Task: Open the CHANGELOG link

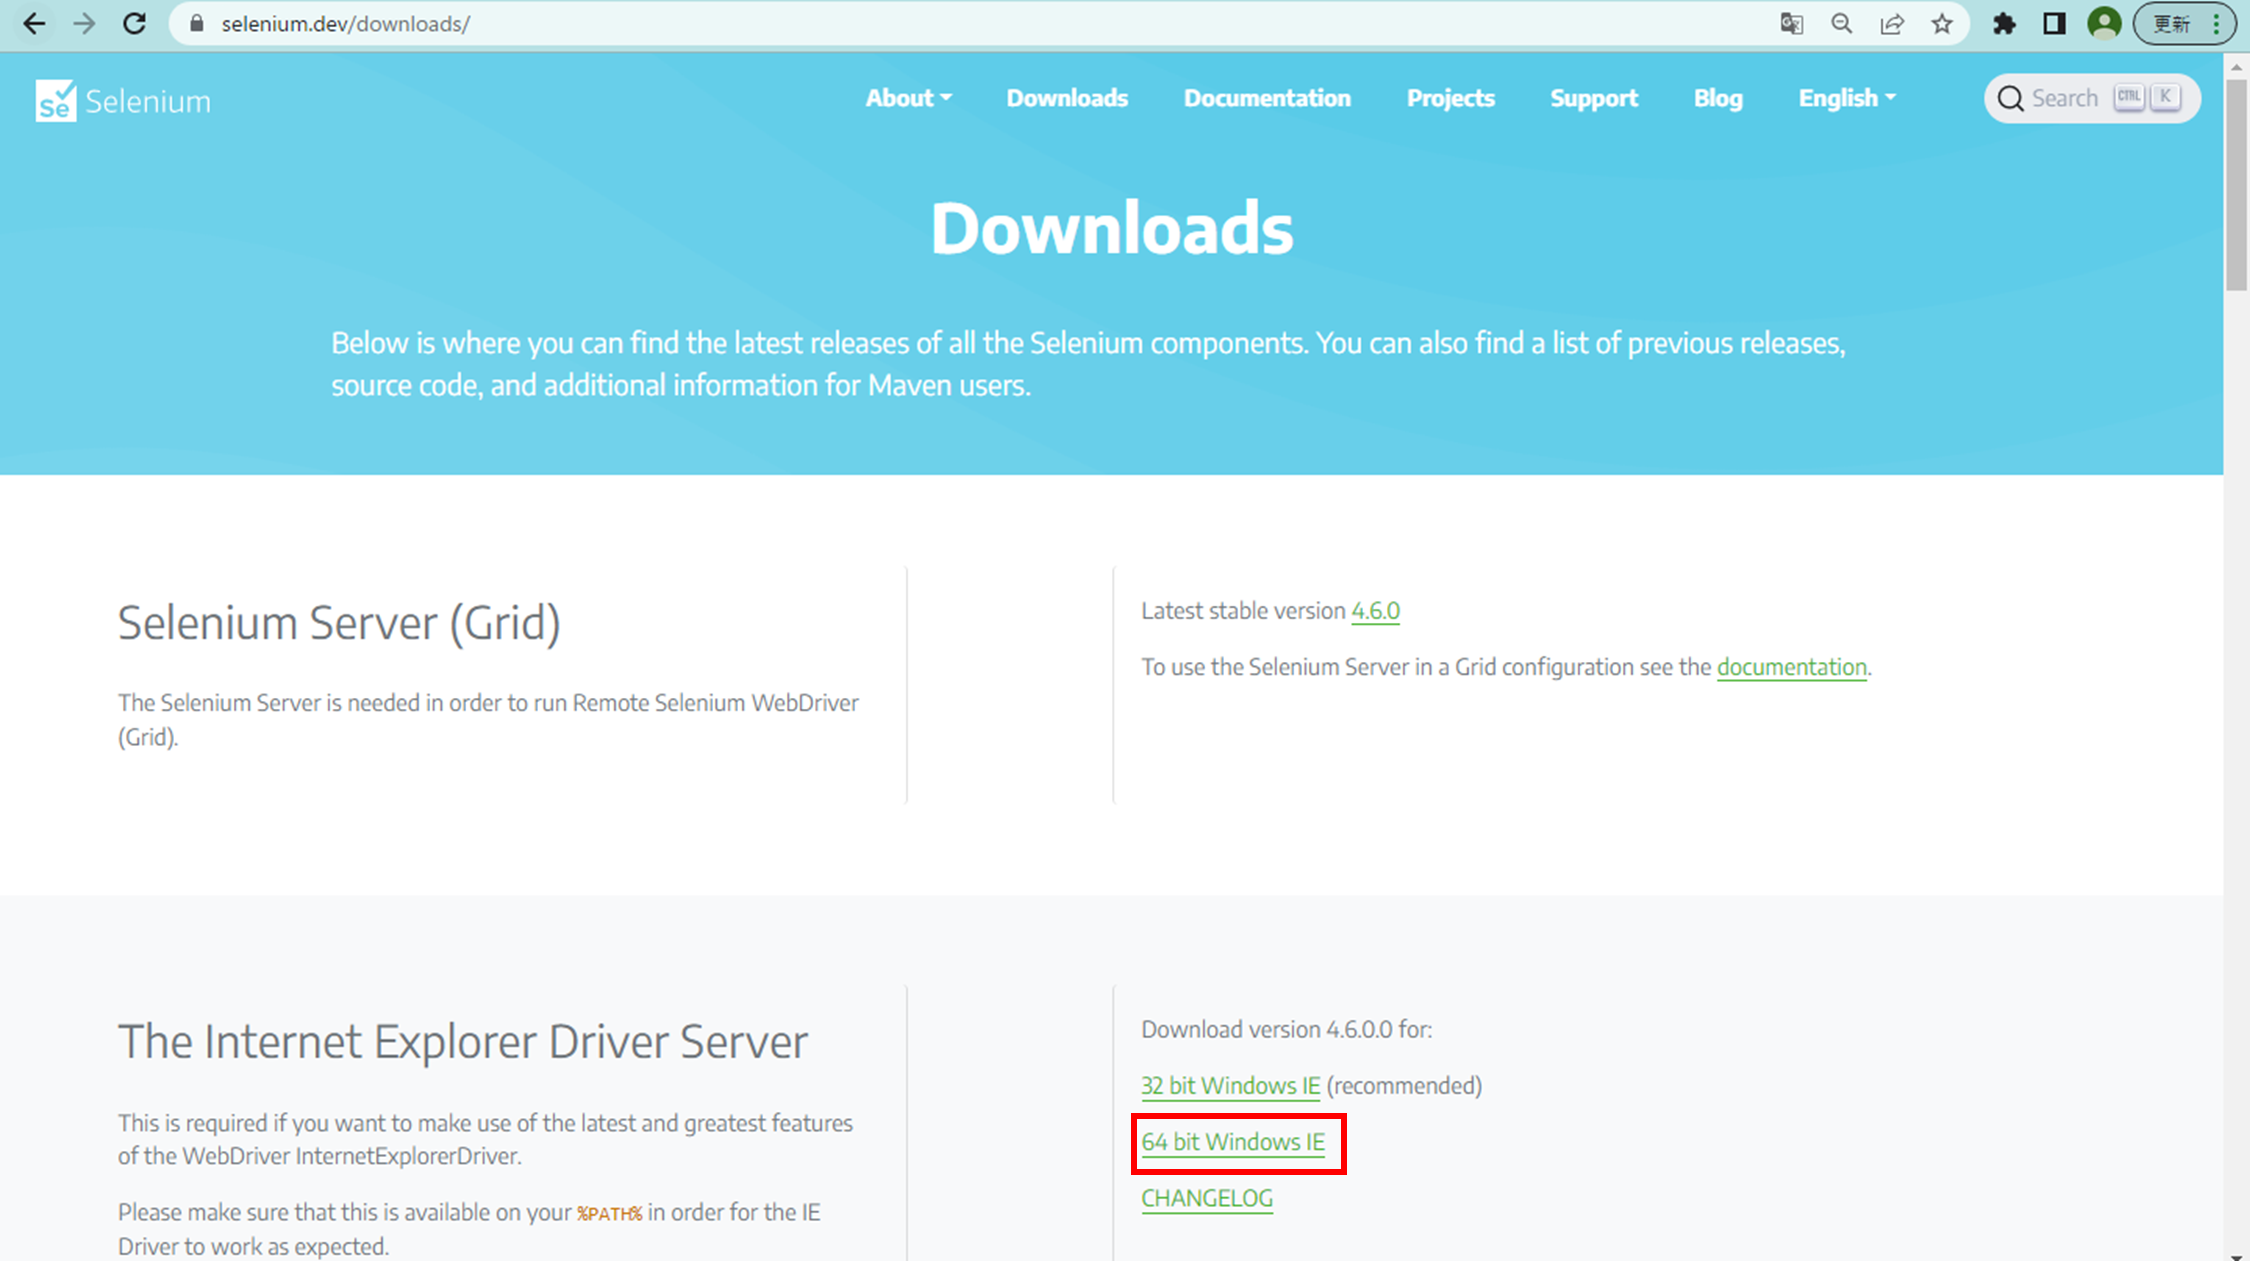Action: (x=1206, y=1198)
